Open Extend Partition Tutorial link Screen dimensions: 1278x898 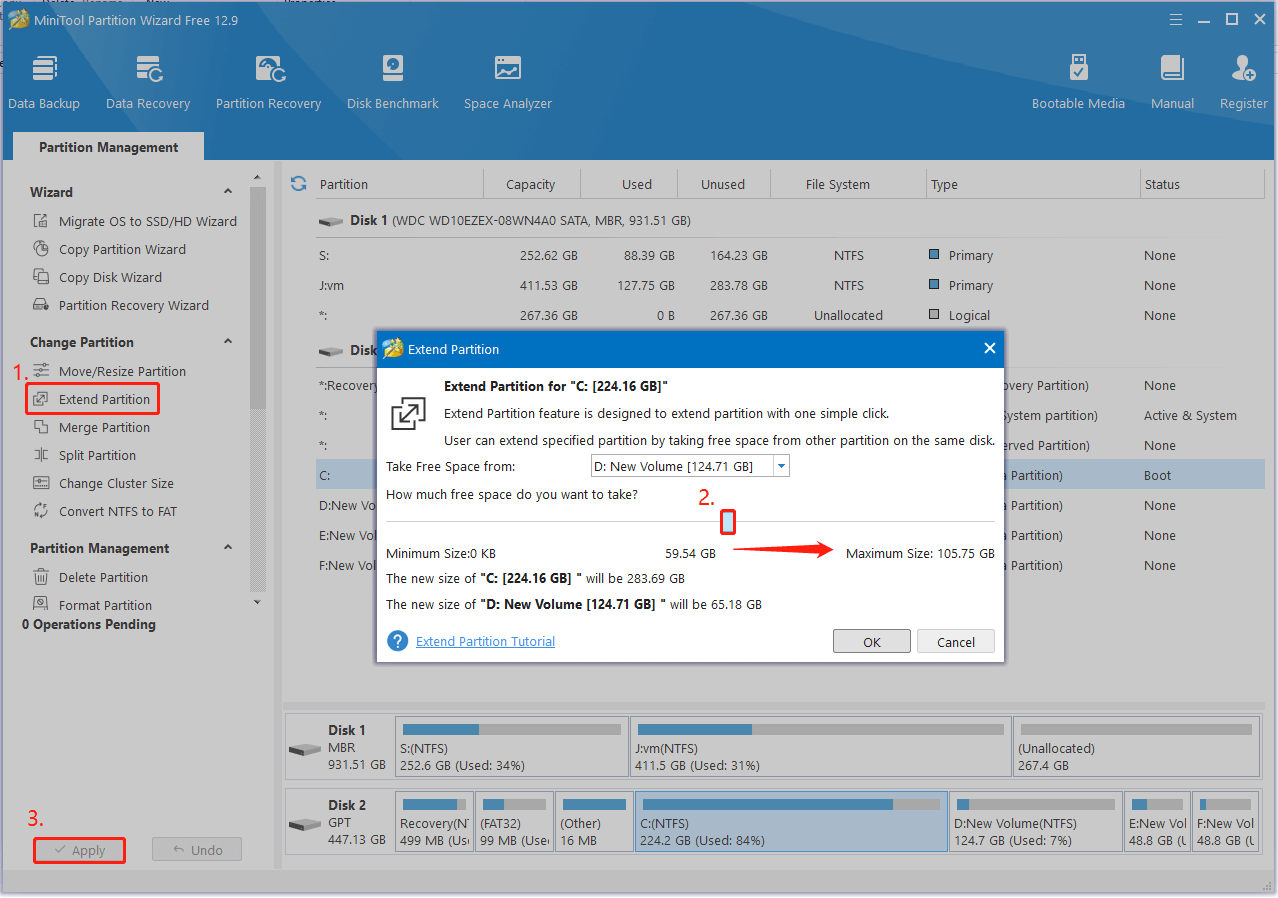pyautogui.click(x=485, y=642)
